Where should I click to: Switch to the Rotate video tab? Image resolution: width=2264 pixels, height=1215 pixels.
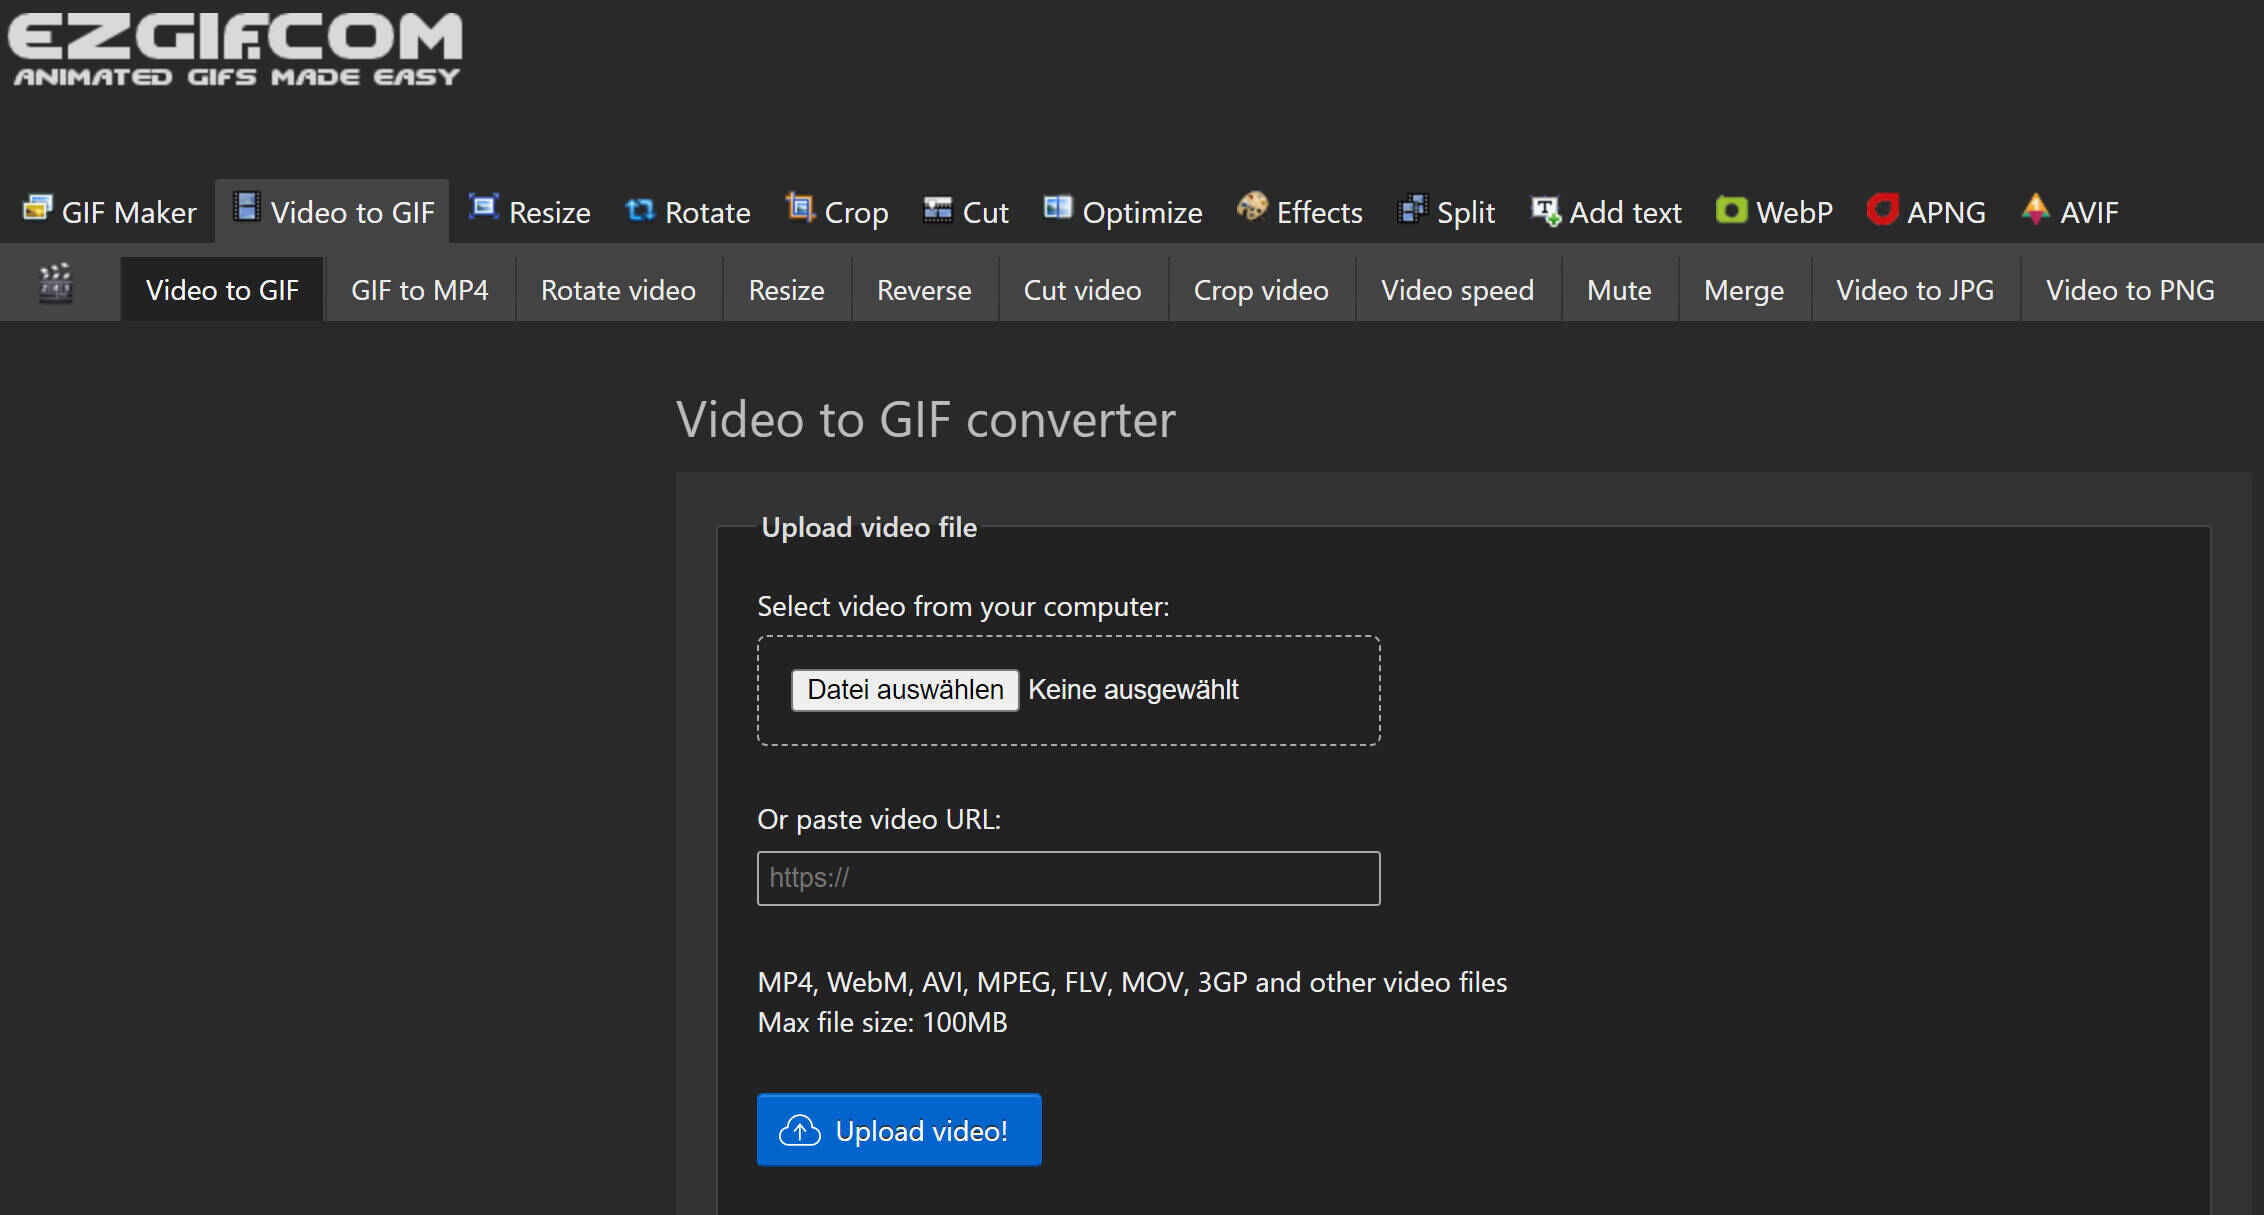click(x=618, y=290)
